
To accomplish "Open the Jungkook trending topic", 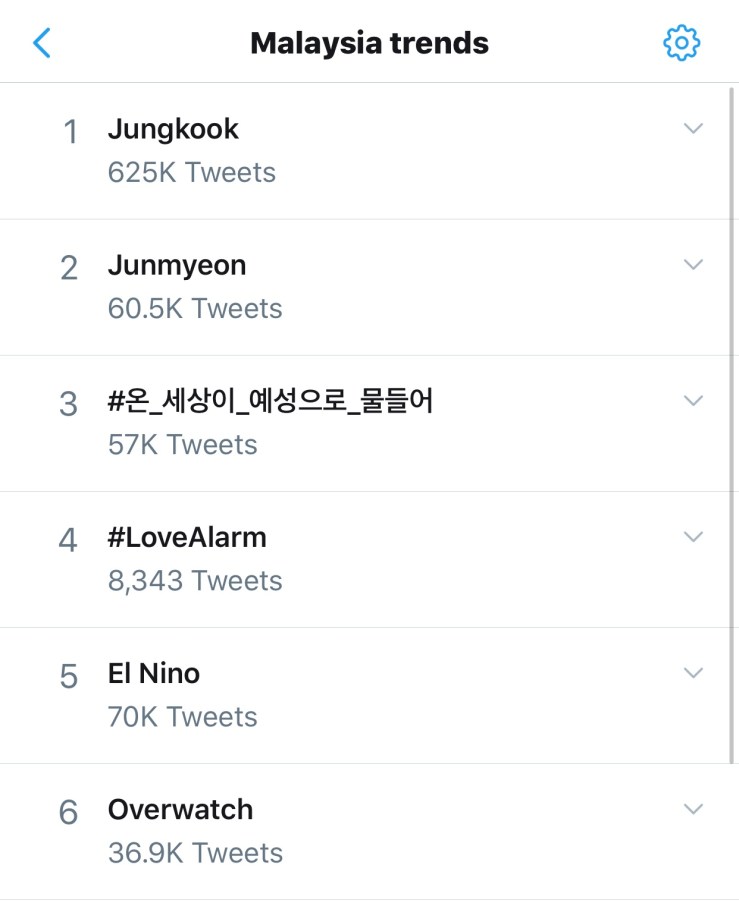I will pyautogui.click(x=173, y=129).
